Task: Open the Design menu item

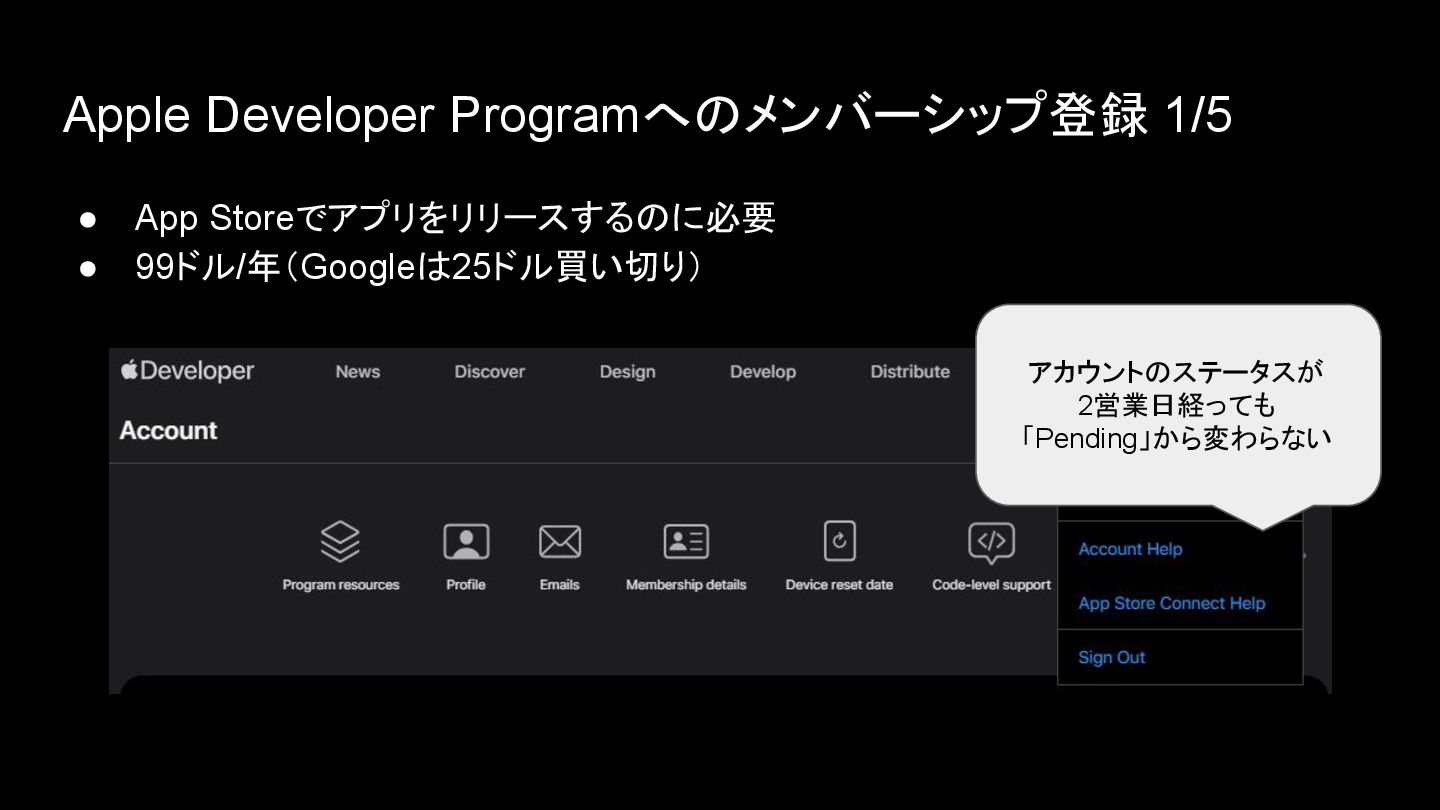Action: pyautogui.click(x=627, y=372)
